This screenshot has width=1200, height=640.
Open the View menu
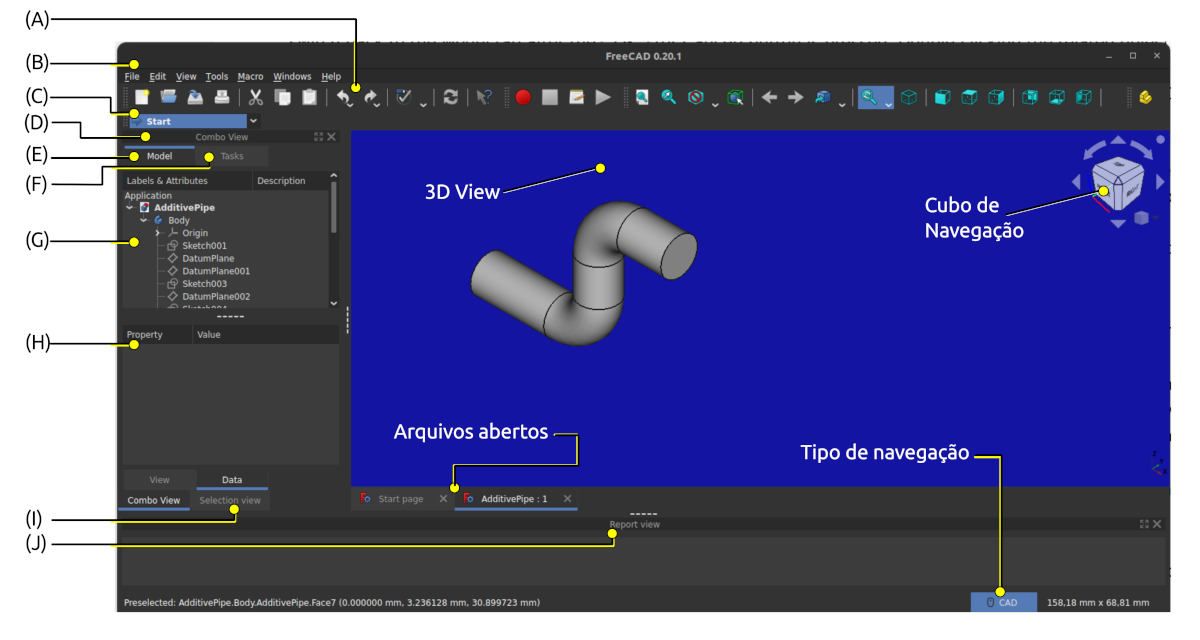click(x=186, y=76)
